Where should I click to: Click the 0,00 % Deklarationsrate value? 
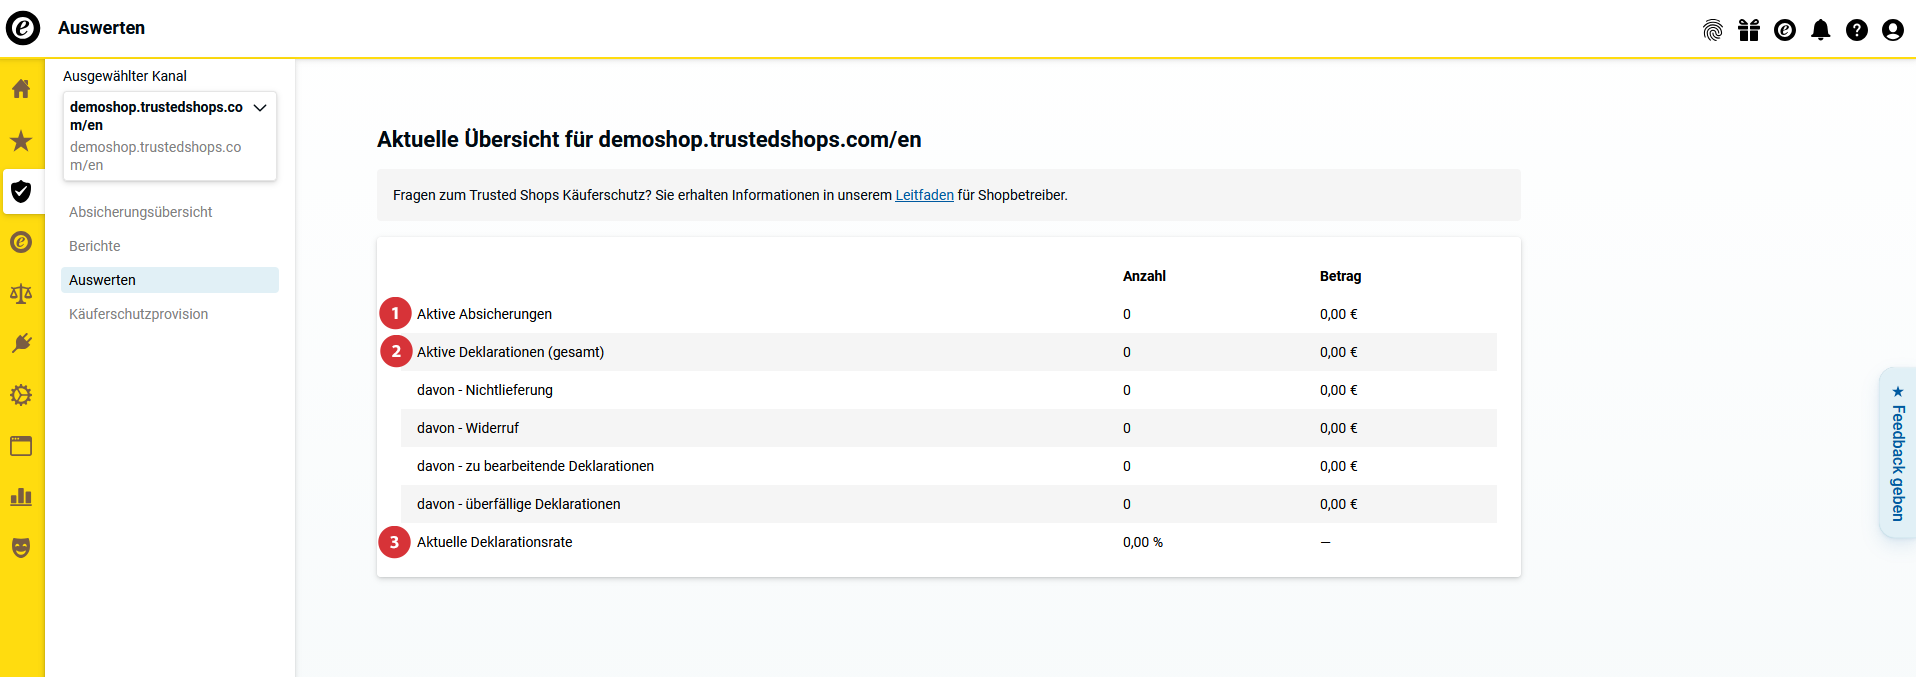tap(1143, 542)
